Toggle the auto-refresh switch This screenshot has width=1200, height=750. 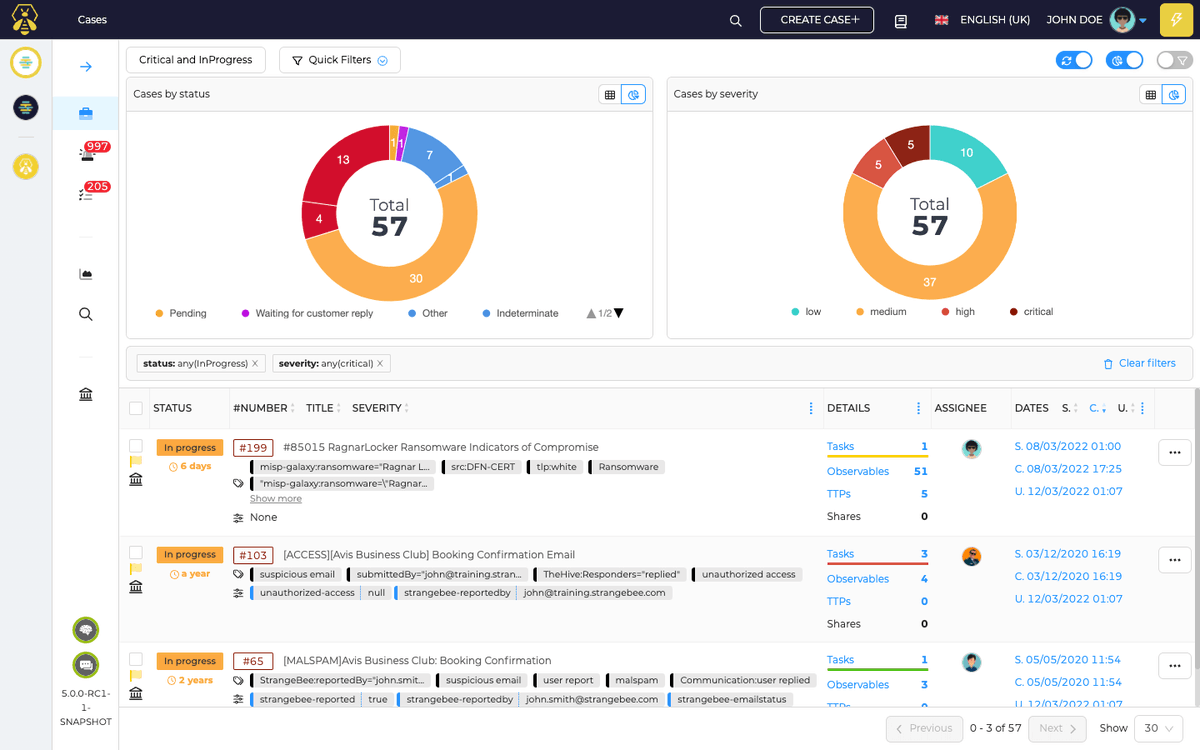click(1074, 60)
